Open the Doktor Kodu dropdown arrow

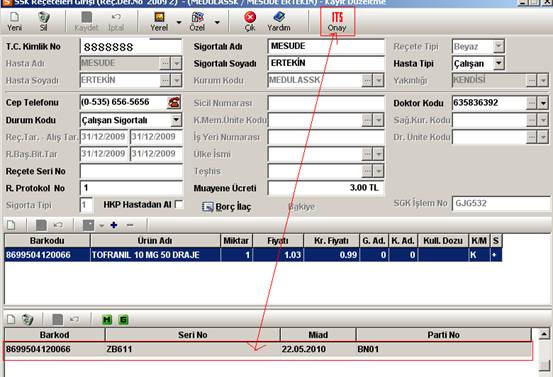[543, 103]
